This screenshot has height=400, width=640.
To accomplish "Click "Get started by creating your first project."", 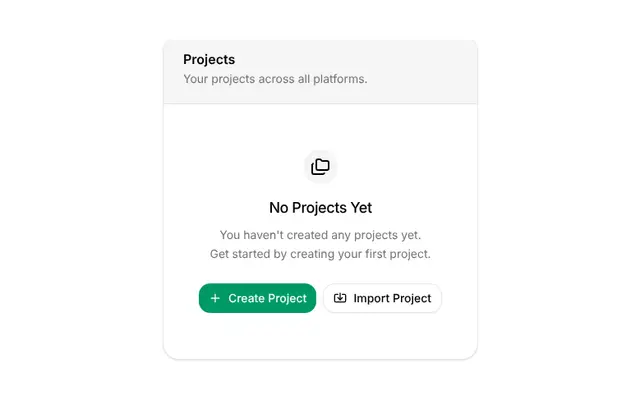I will (320, 254).
